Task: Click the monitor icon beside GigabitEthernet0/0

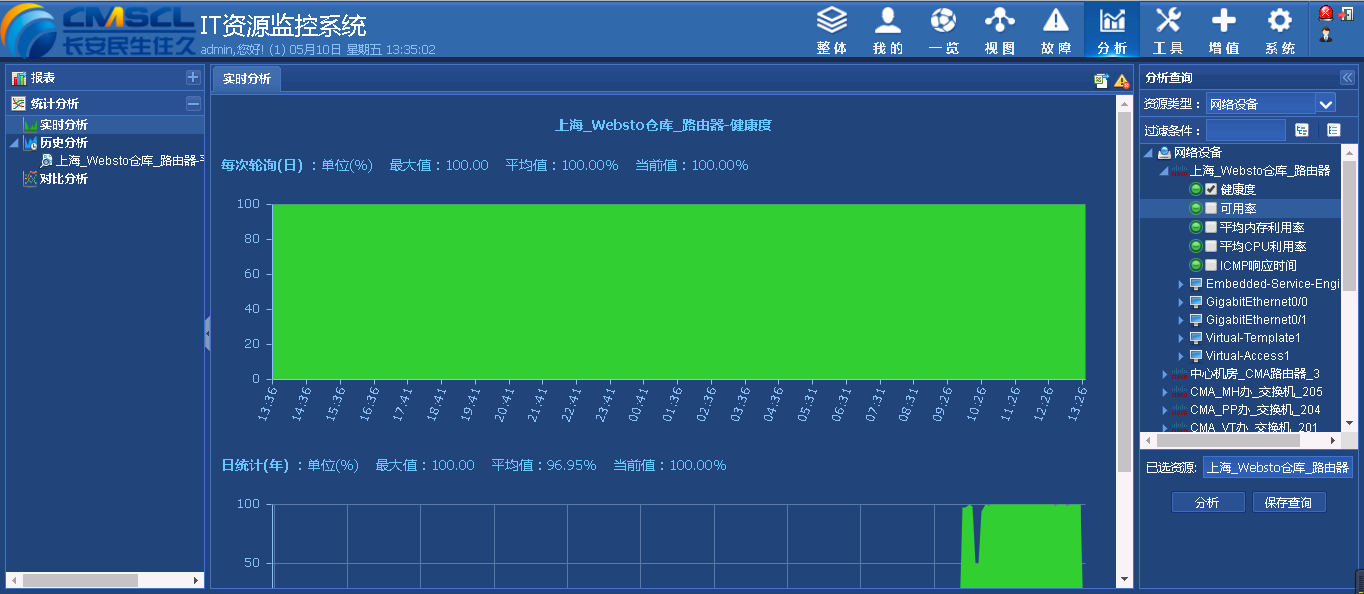Action: [x=1196, y=302]
